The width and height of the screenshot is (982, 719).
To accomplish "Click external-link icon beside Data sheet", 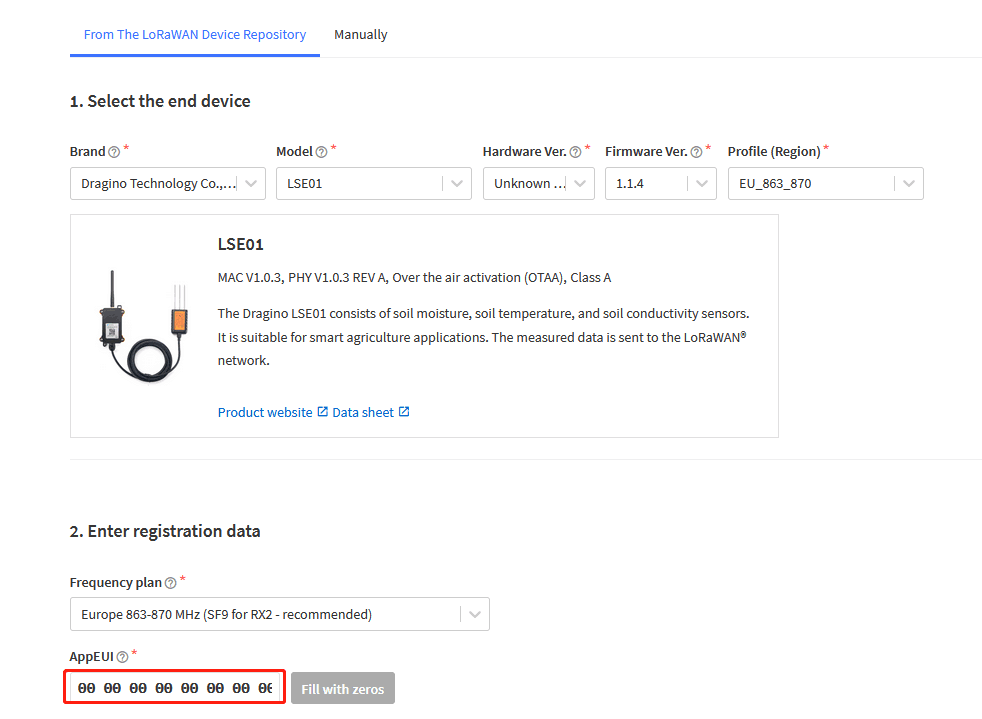I will [404, 411].
